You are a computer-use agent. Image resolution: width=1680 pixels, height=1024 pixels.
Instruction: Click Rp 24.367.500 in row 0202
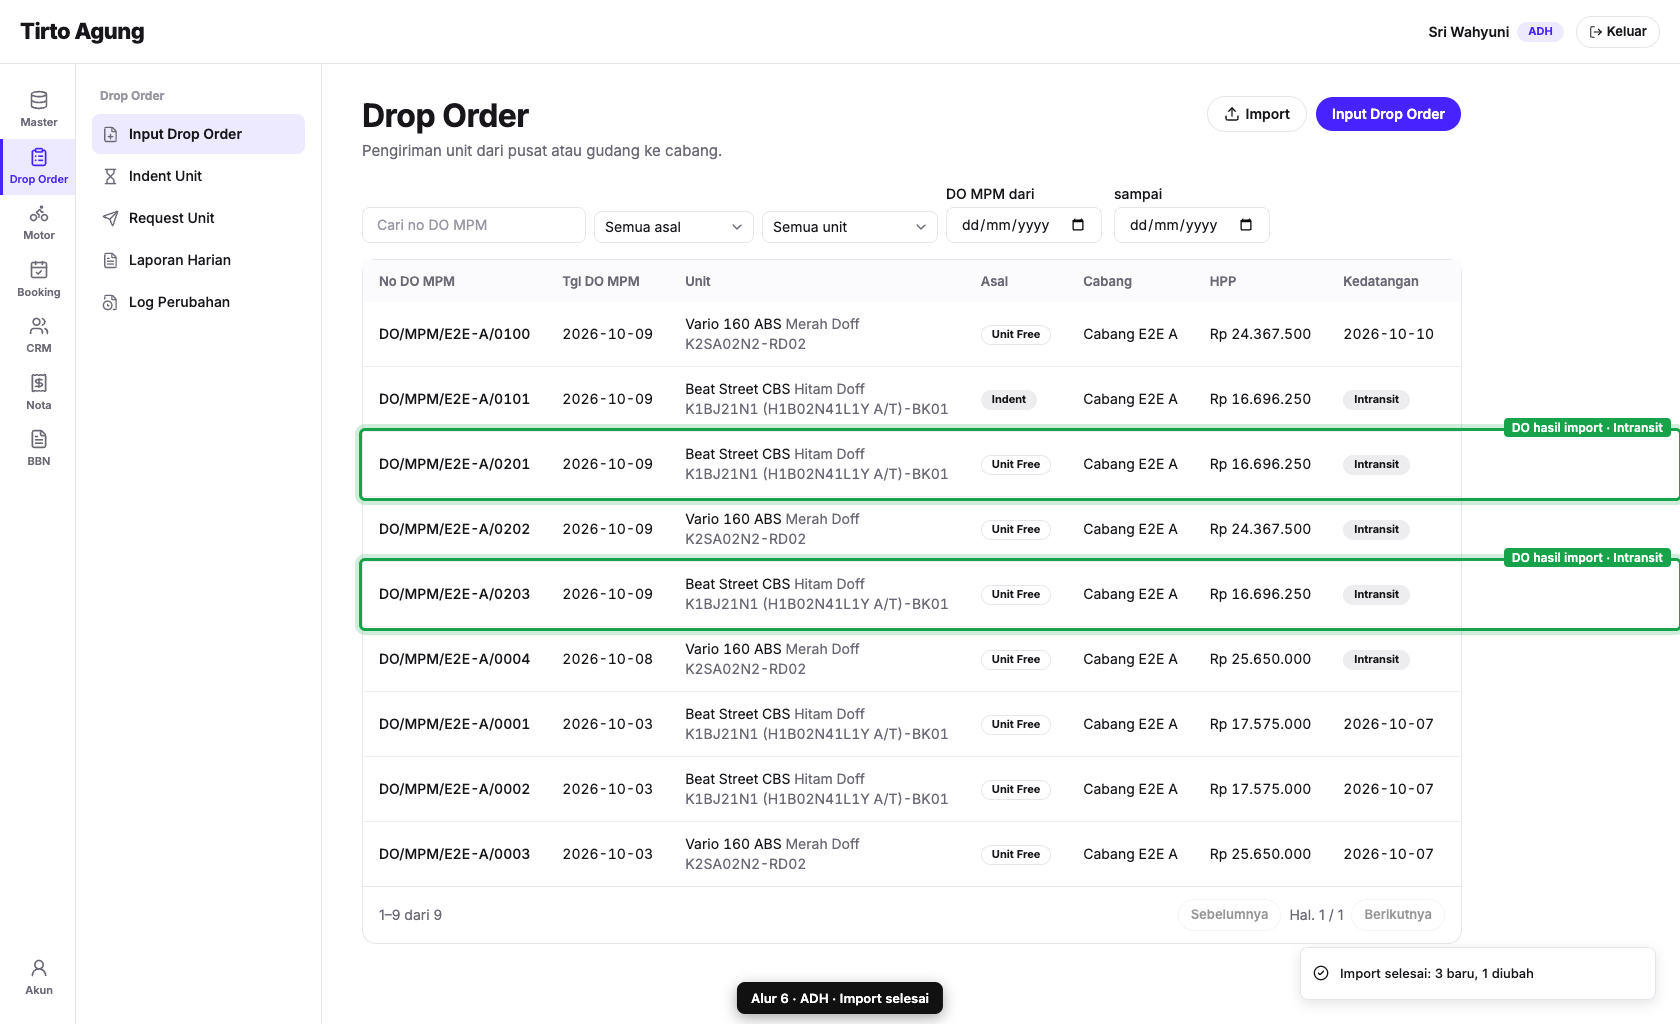(1260, 529)
